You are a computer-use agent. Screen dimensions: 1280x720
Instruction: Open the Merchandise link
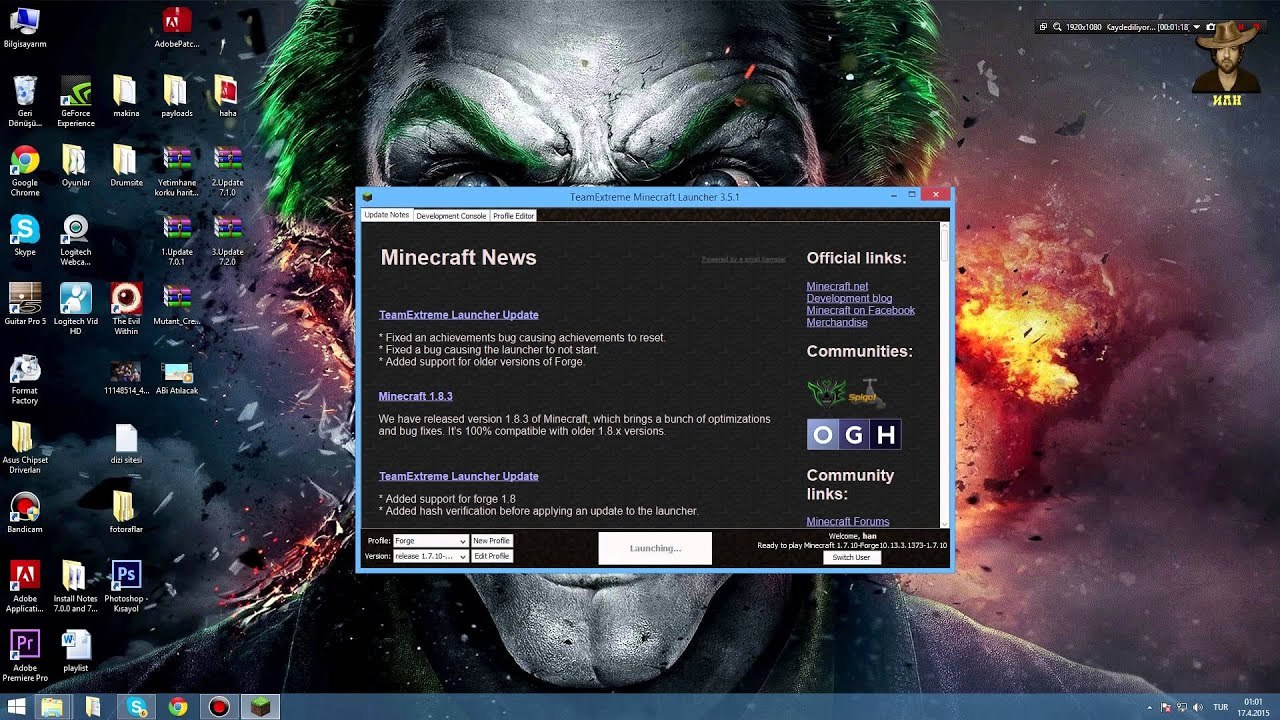(x=837, y=322)
